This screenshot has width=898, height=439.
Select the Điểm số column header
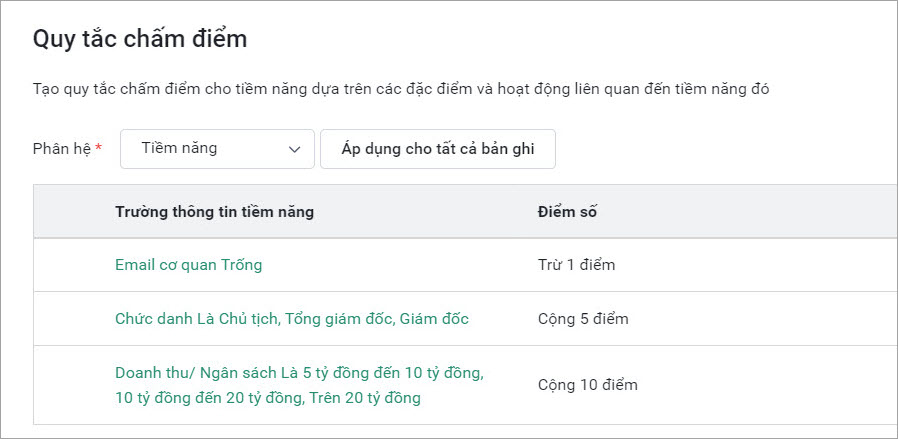[x=568, y=212]
